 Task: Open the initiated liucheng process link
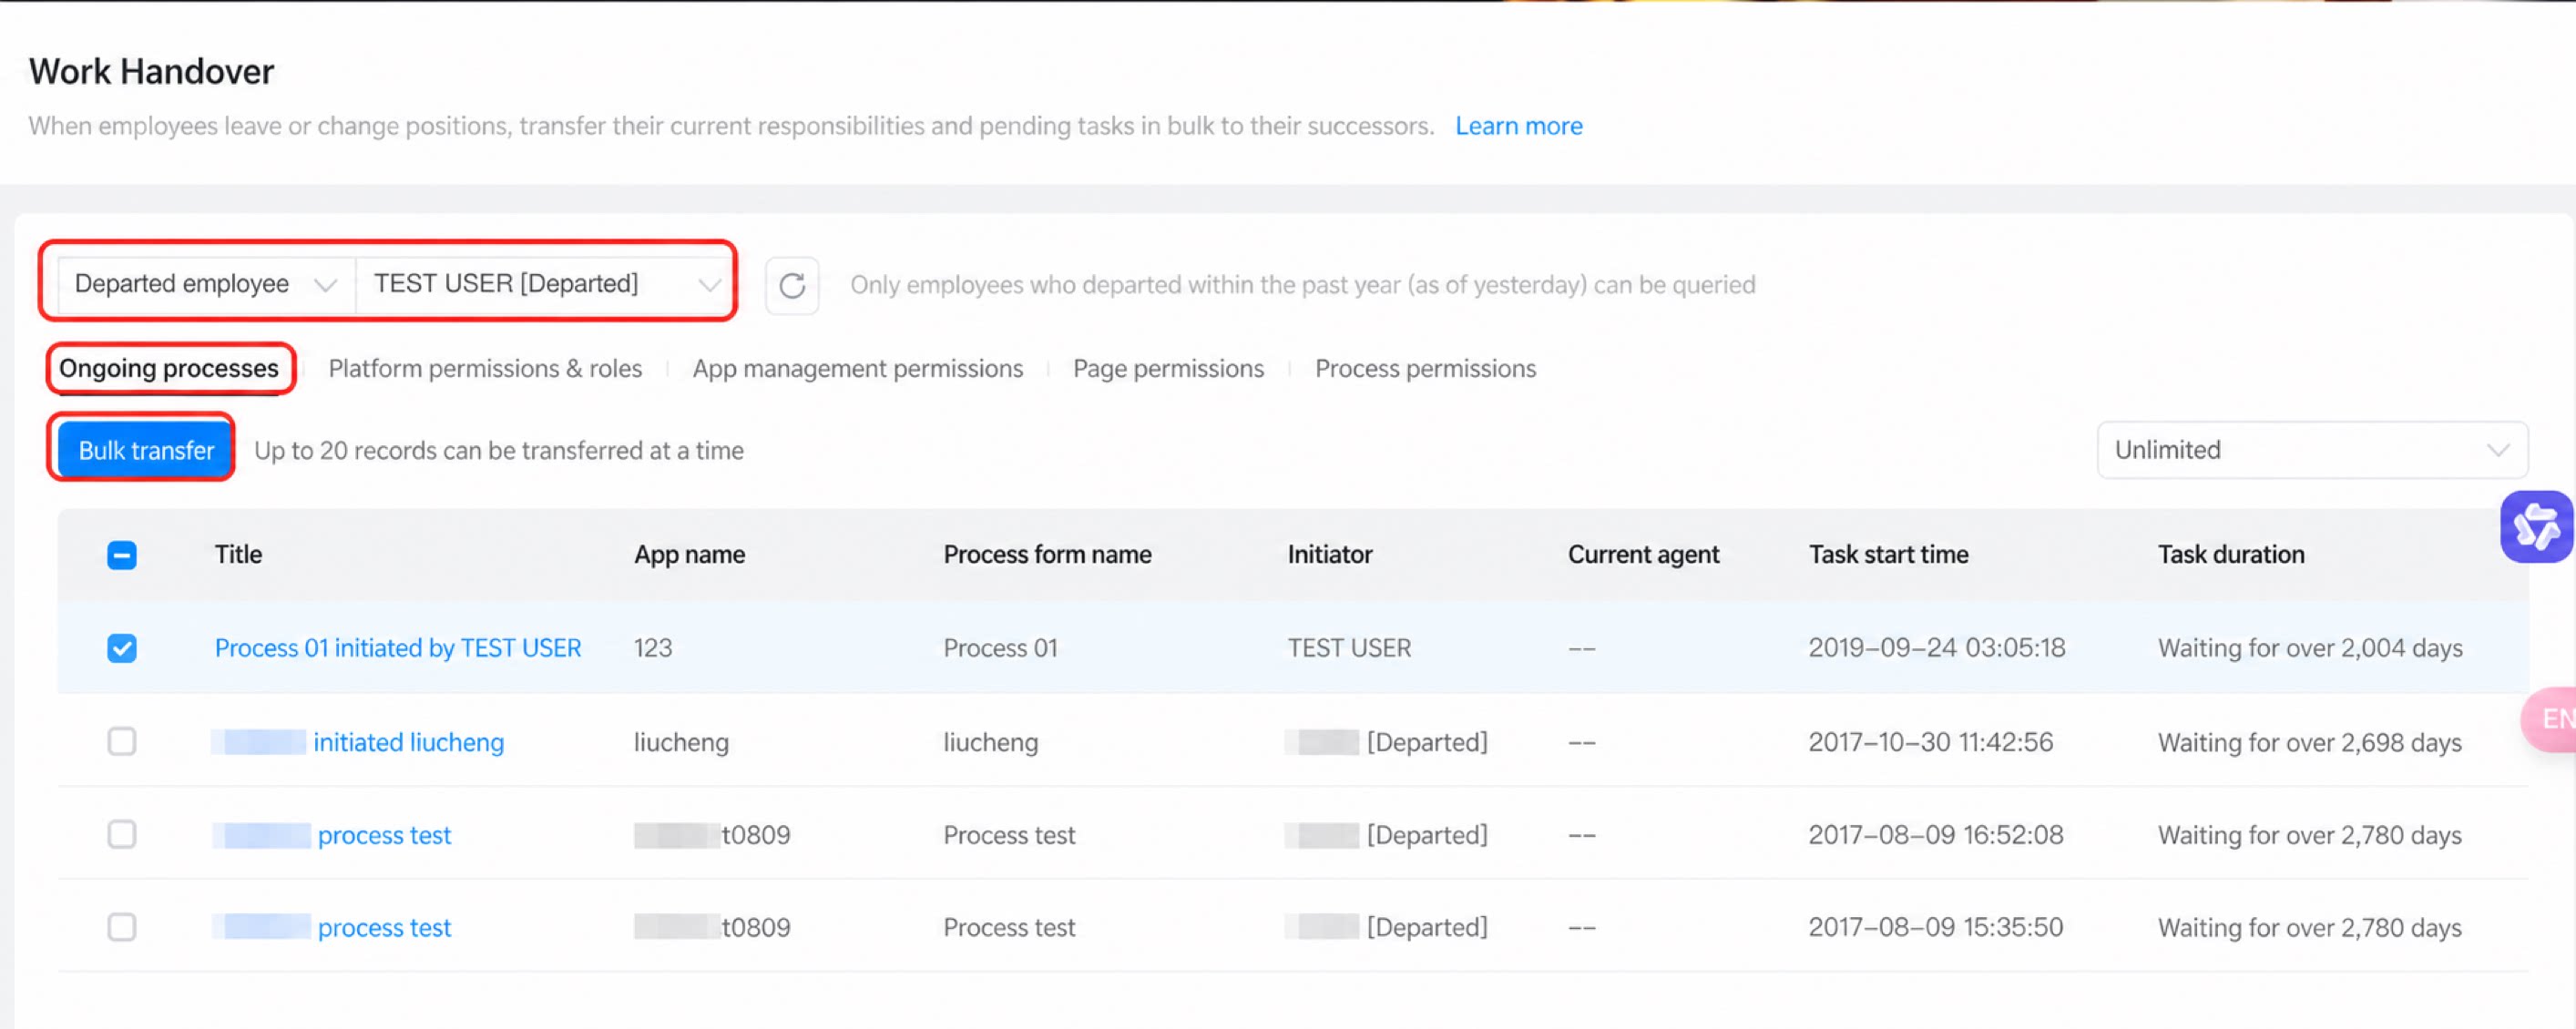(408, 742)
